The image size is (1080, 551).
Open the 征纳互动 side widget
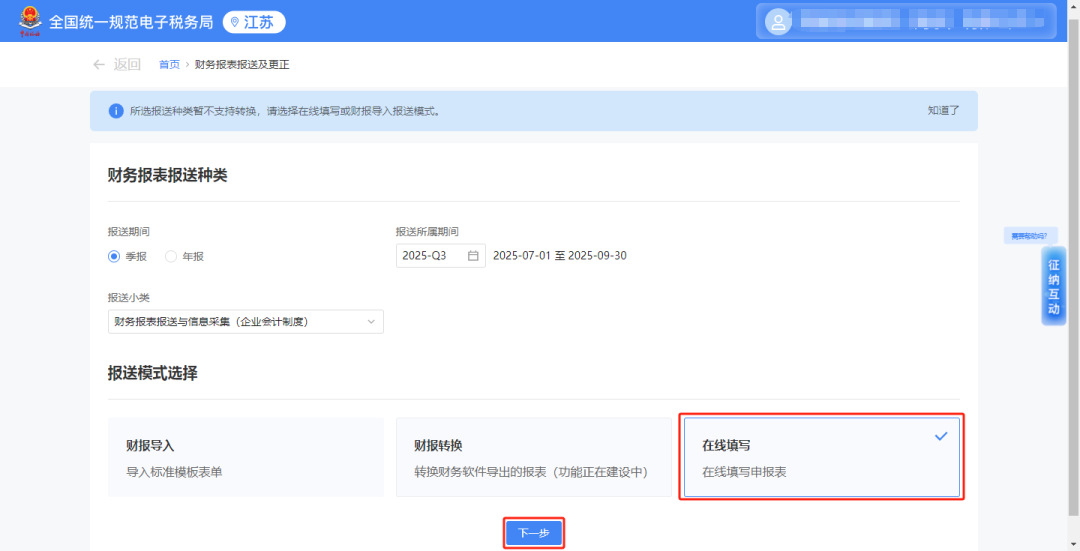pyautogui.click(x=1053, y=288)
